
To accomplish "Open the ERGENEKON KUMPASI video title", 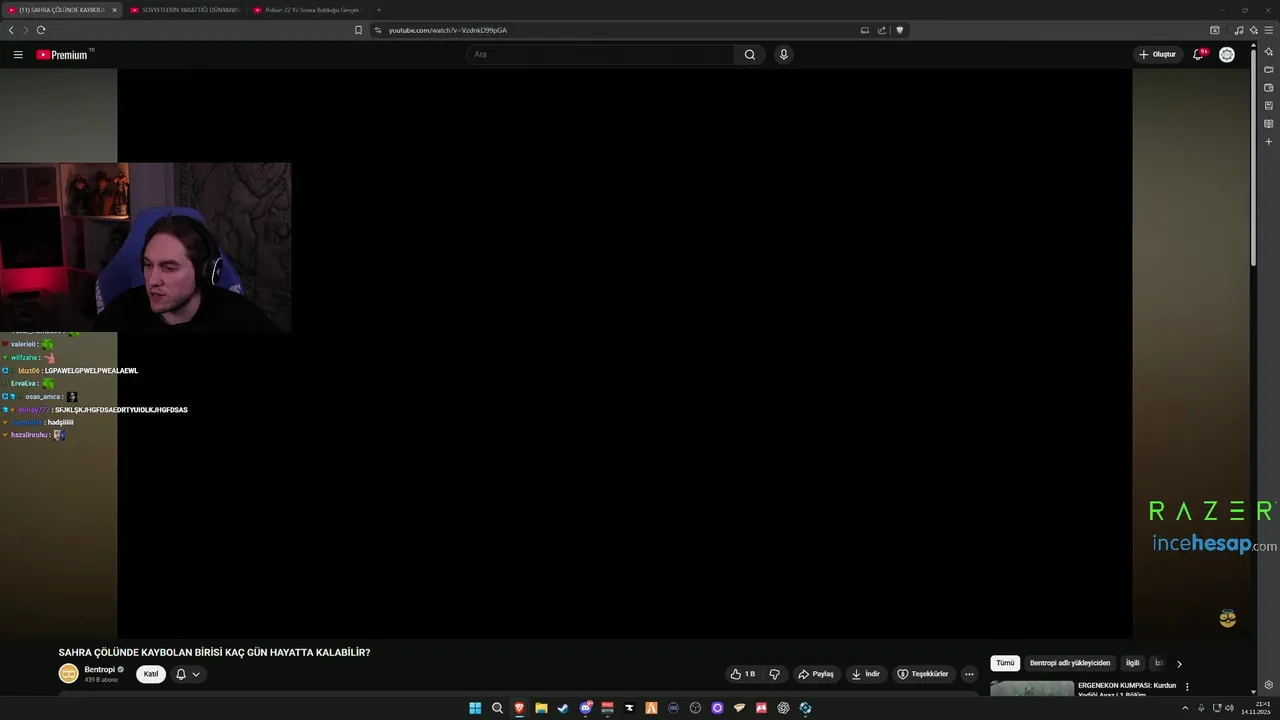I will (1127, 689).
